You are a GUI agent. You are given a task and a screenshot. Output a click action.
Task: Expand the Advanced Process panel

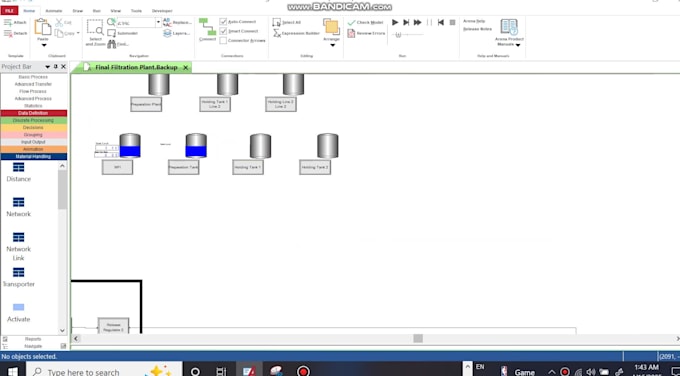pos(33,98)
